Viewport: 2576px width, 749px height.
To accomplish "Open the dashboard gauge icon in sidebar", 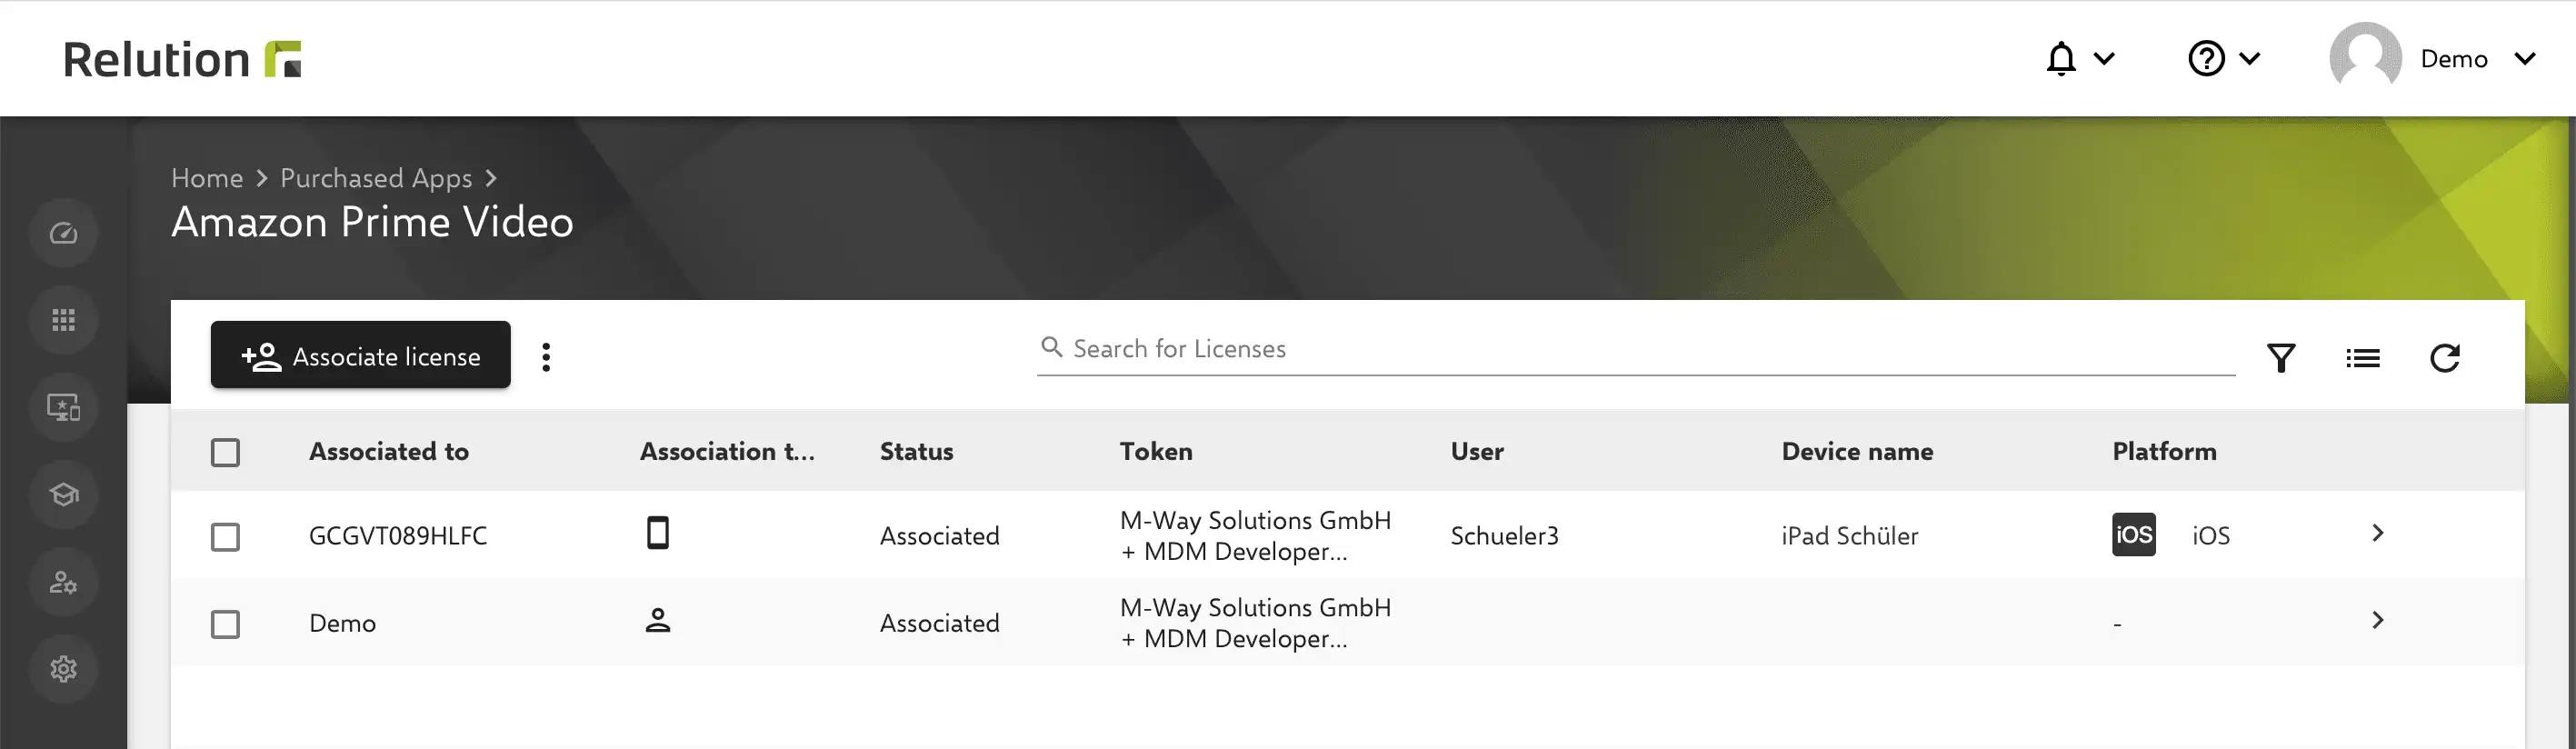I will pos(63,233).
